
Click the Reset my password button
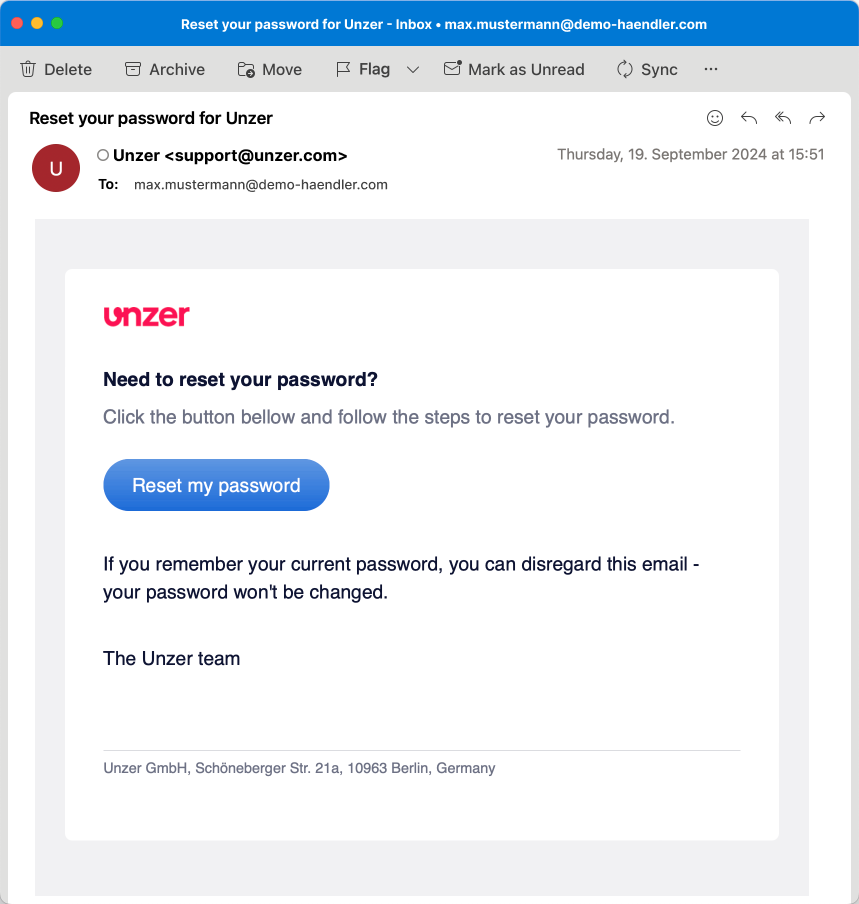tap(216, 485)
